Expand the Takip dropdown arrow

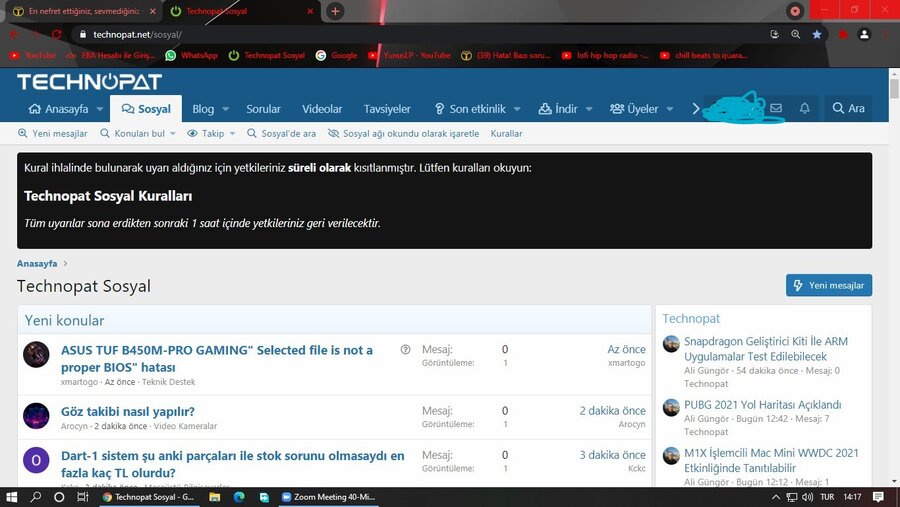point(232,134)
